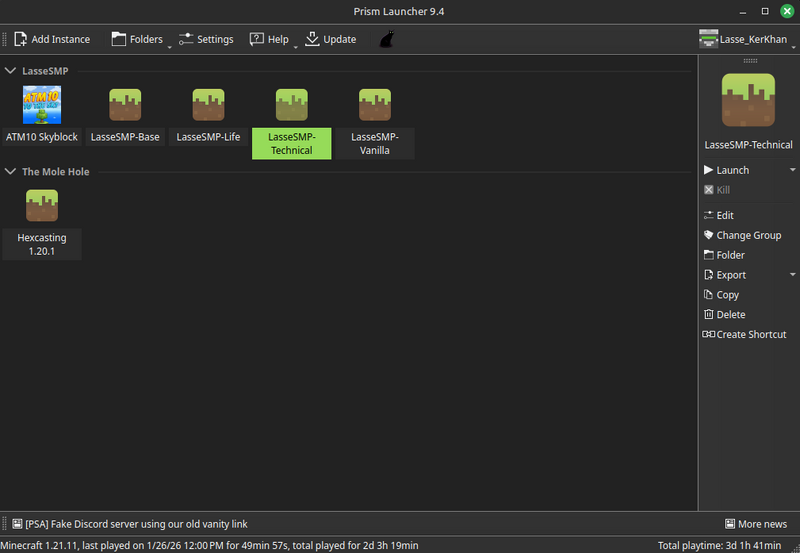Image resolution: width=800 pixels, height=553 pixels.
Task: Click Edit in the instance sidebar
Action: click(x=725, y=215)
